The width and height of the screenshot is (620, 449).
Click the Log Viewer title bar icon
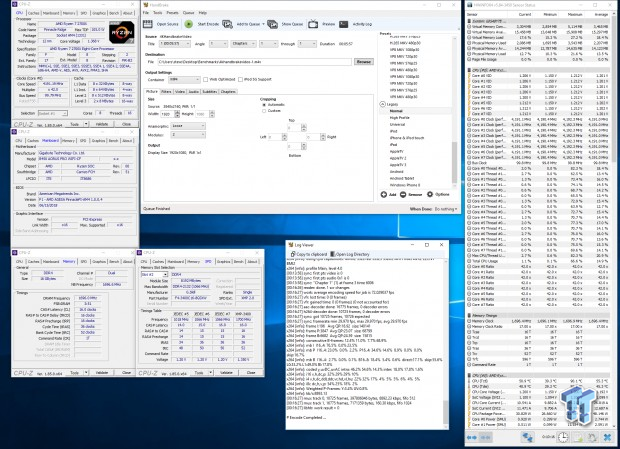point(291,245)
